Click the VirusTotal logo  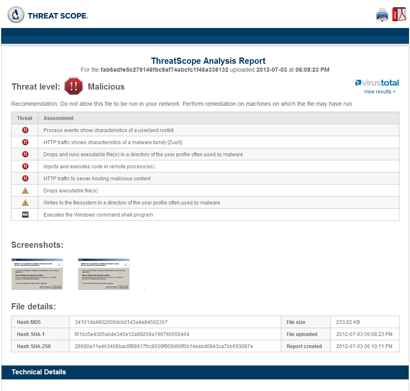coord(377,83)
